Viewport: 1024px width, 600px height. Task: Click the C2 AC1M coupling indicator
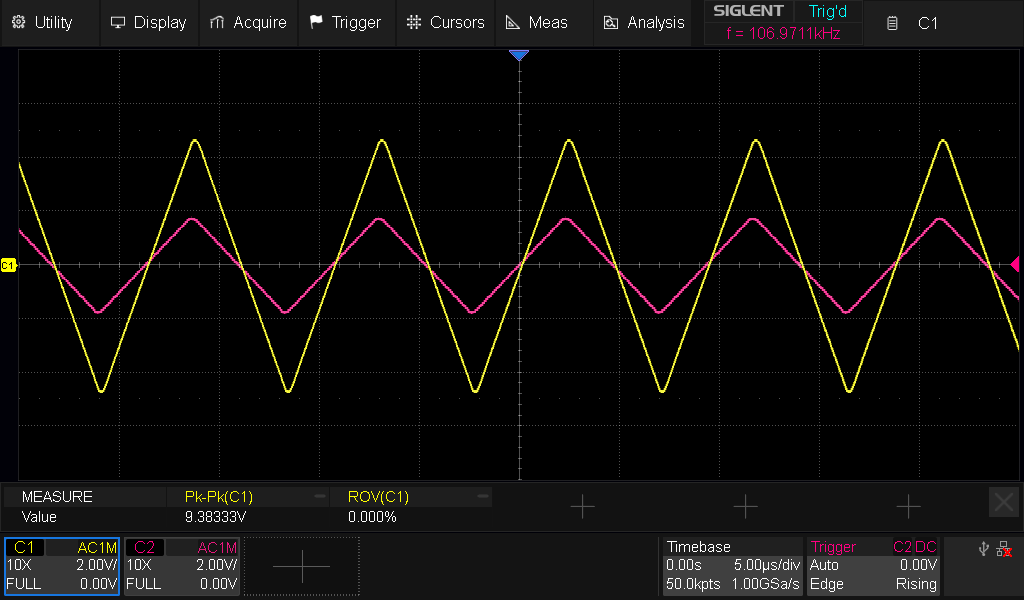coord(217,547)
